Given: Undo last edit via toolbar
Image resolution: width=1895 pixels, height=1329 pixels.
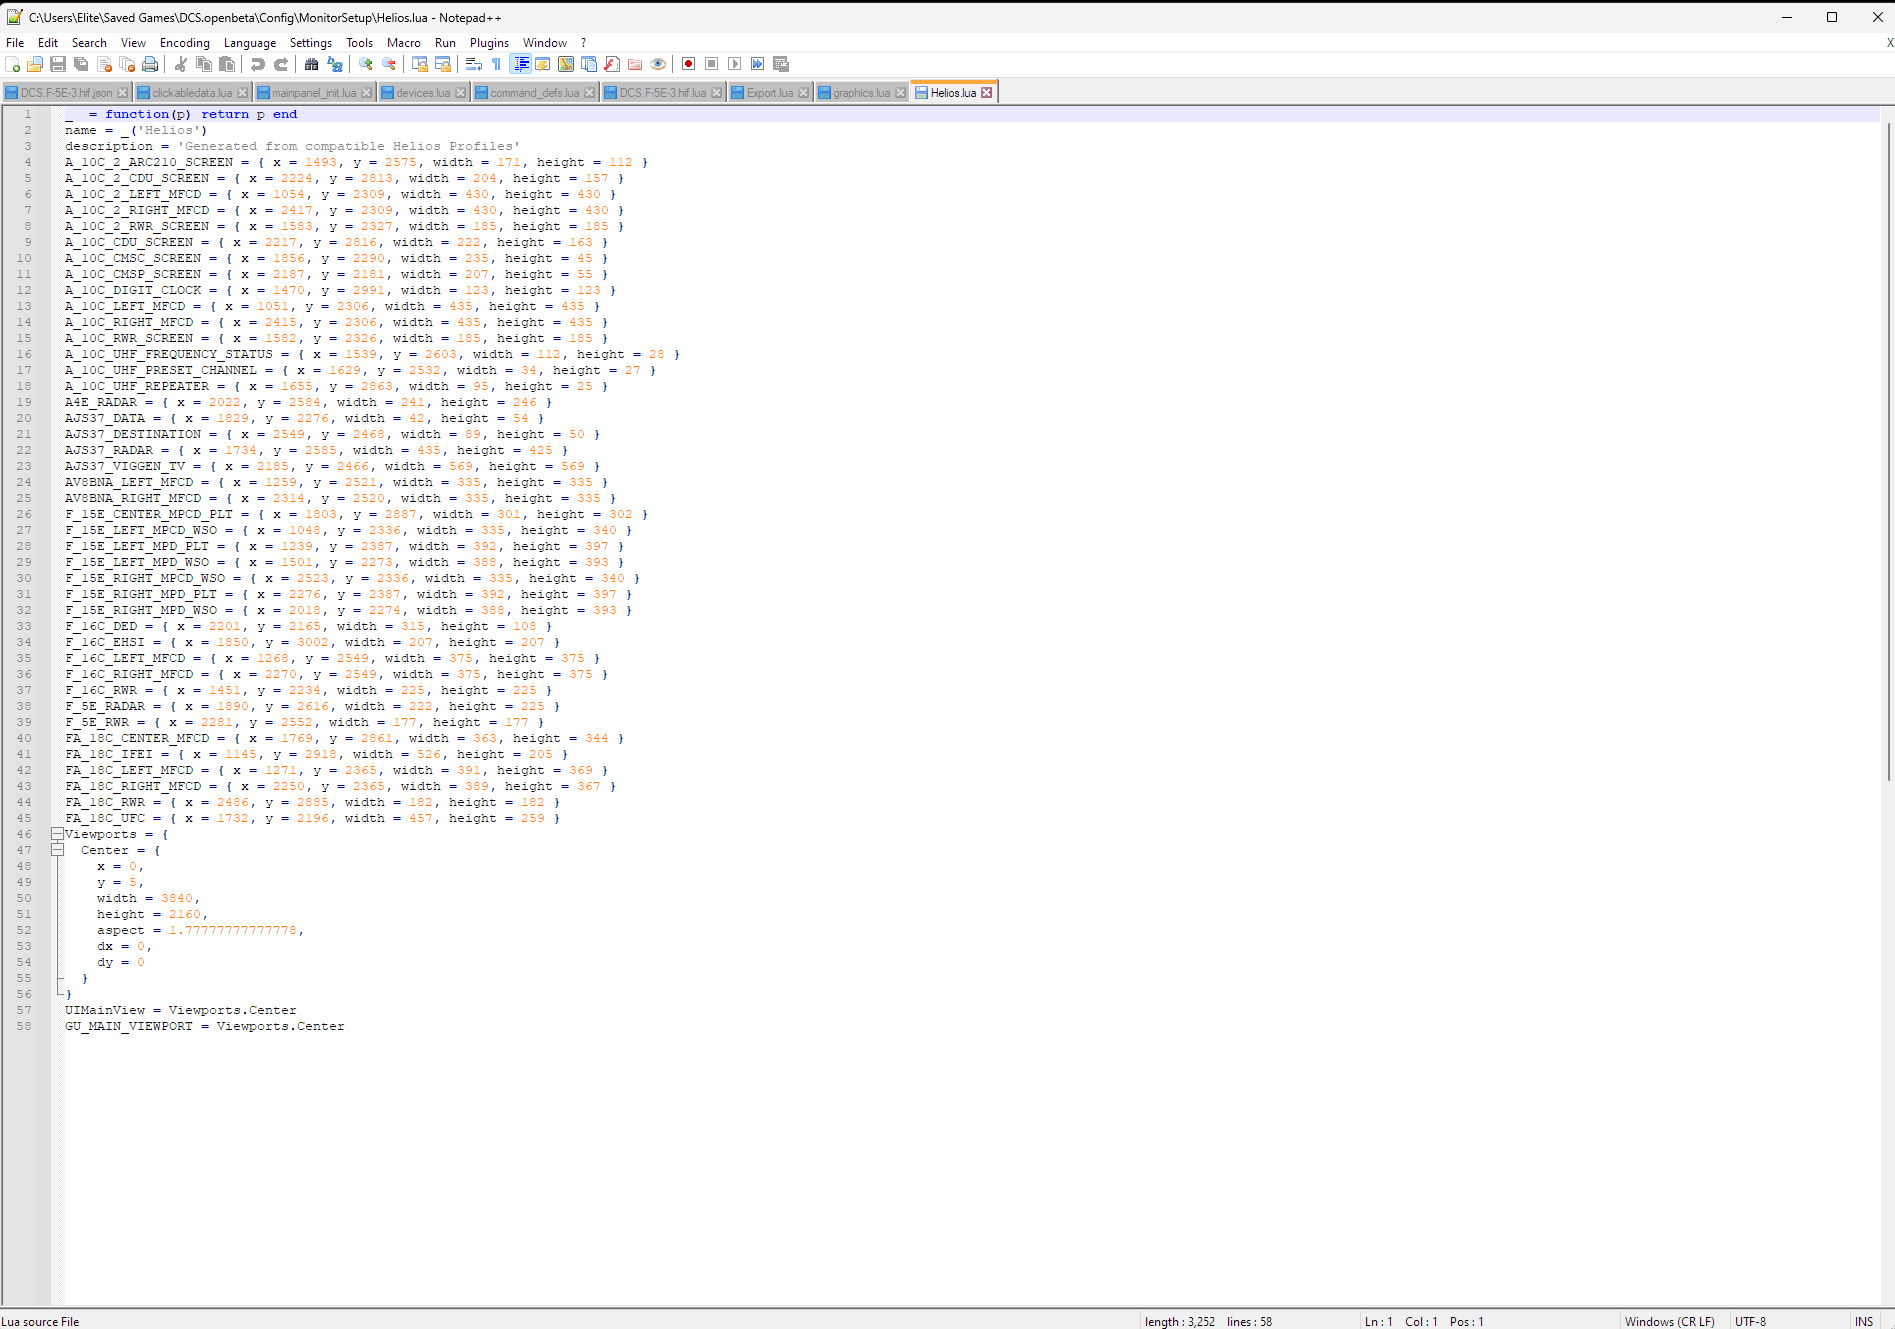Looking at the screenshot, I should 258,64.
